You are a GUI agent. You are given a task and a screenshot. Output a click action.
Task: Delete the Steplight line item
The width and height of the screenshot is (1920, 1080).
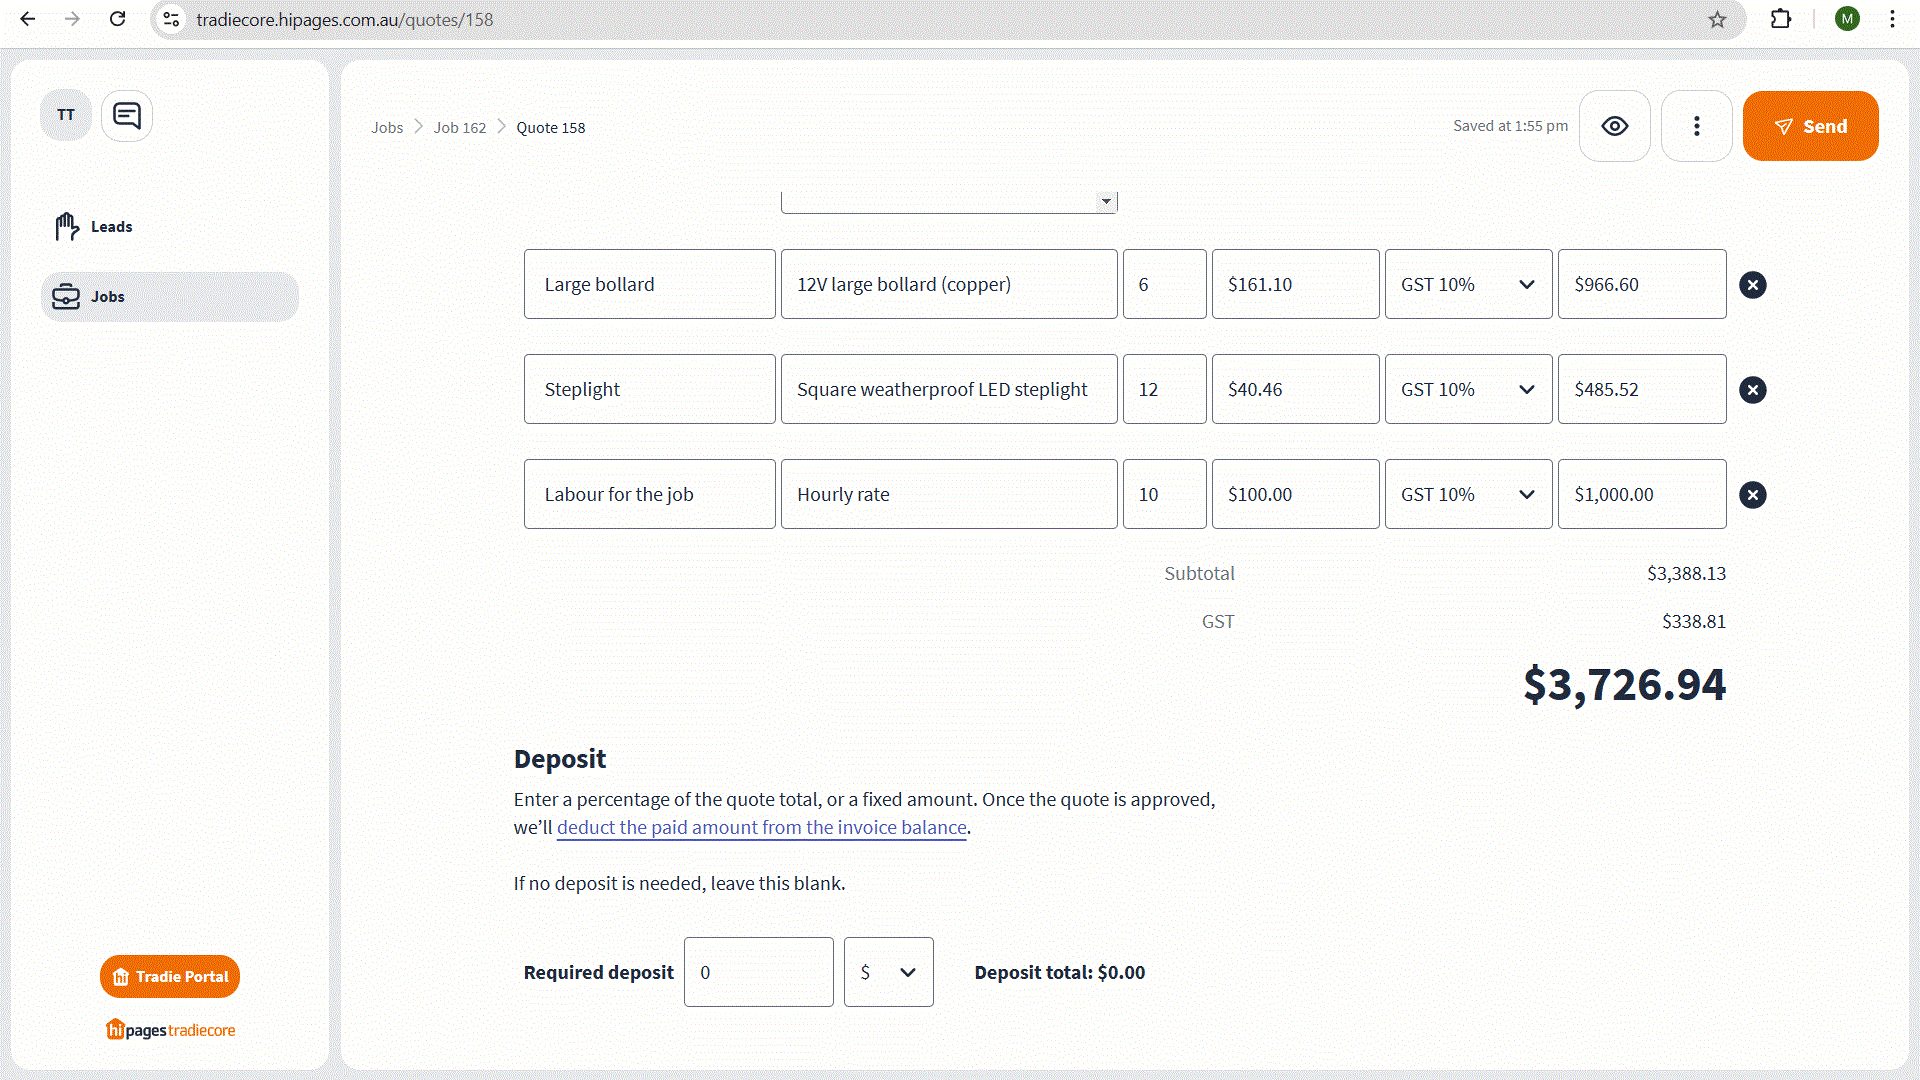tap(1752, 390)
